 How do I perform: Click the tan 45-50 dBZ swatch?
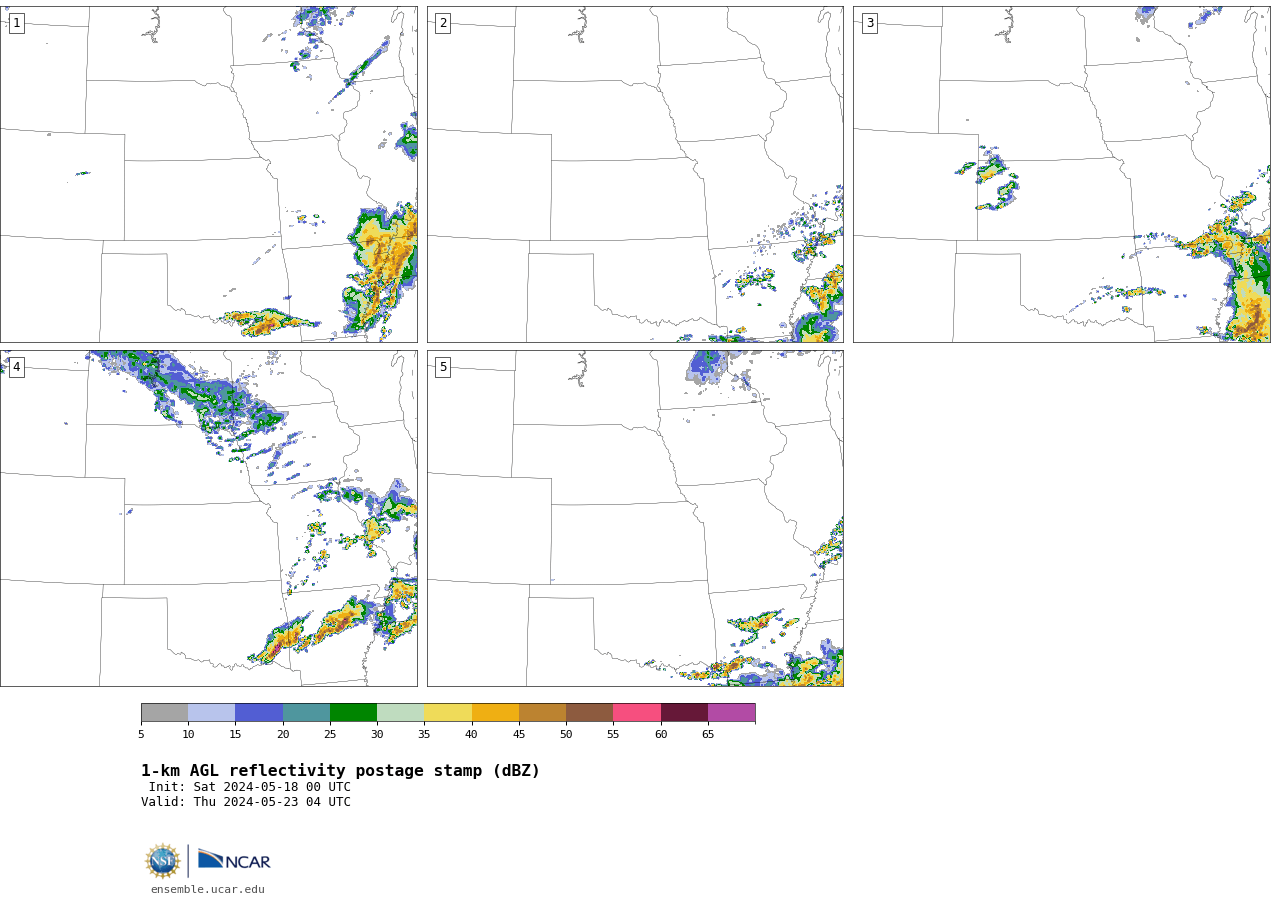click(542, 713)
